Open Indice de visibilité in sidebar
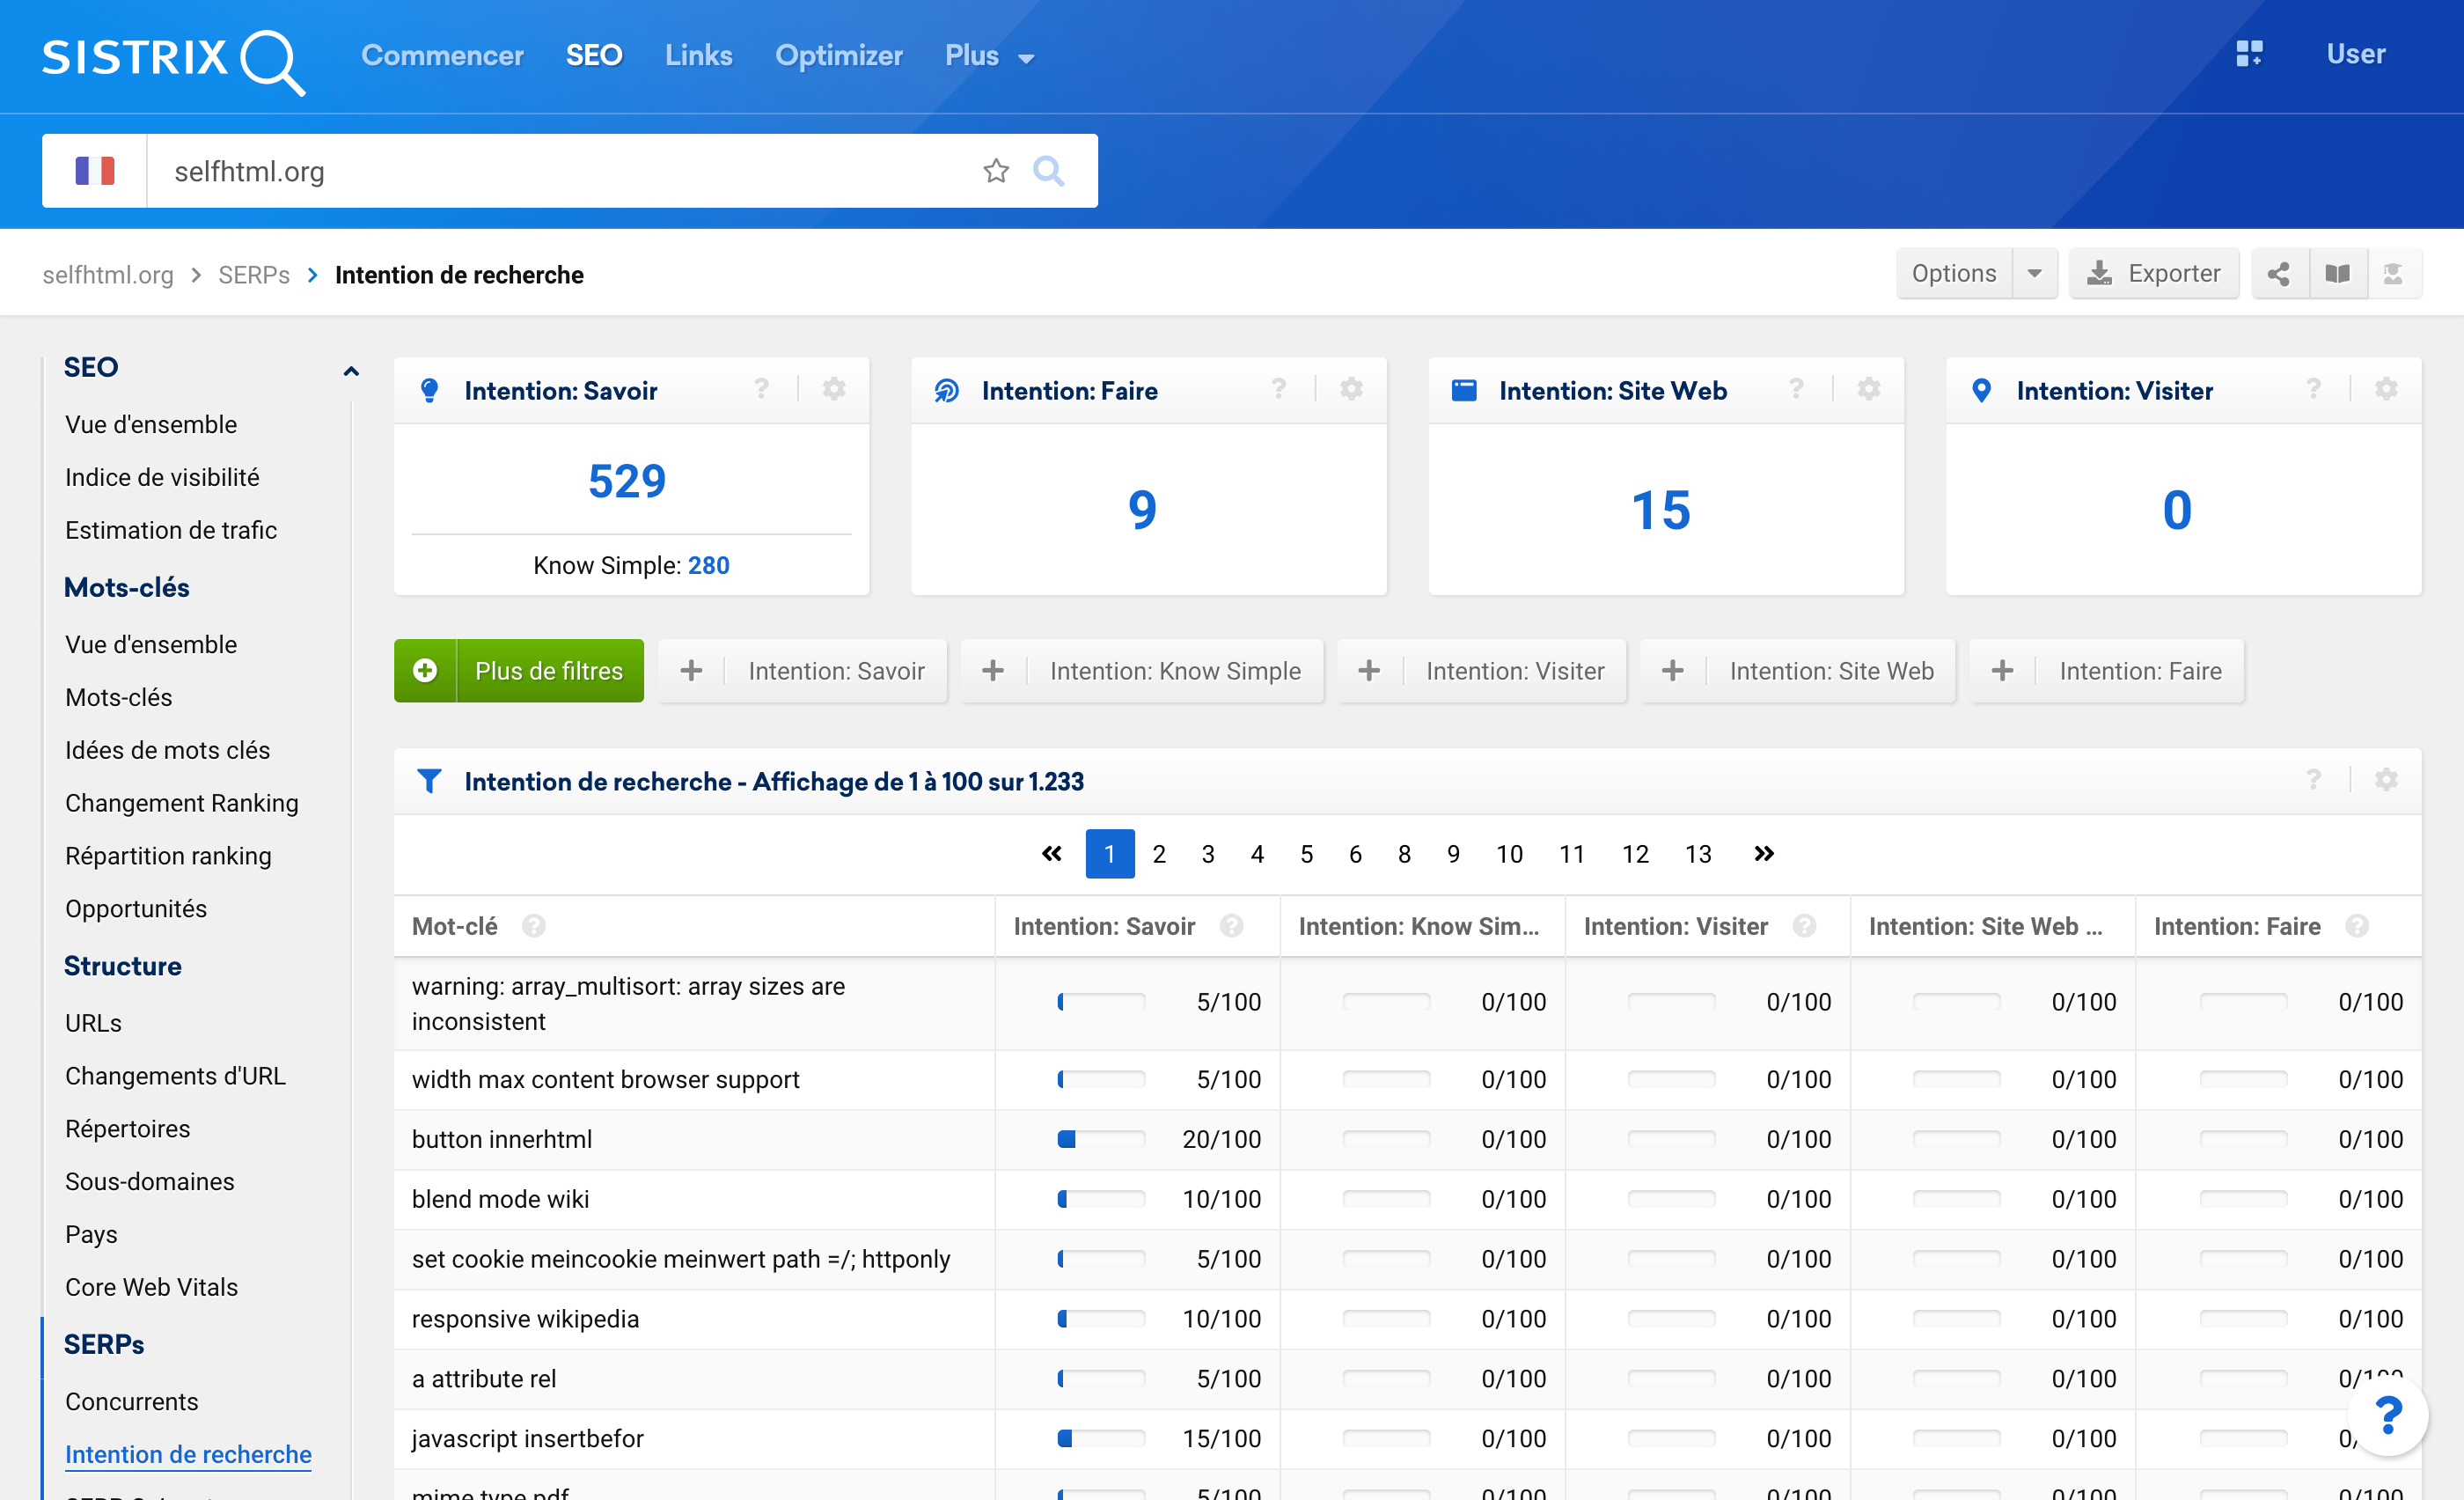The height and width of the screenshot is (1500, 2464). (162, 477)
